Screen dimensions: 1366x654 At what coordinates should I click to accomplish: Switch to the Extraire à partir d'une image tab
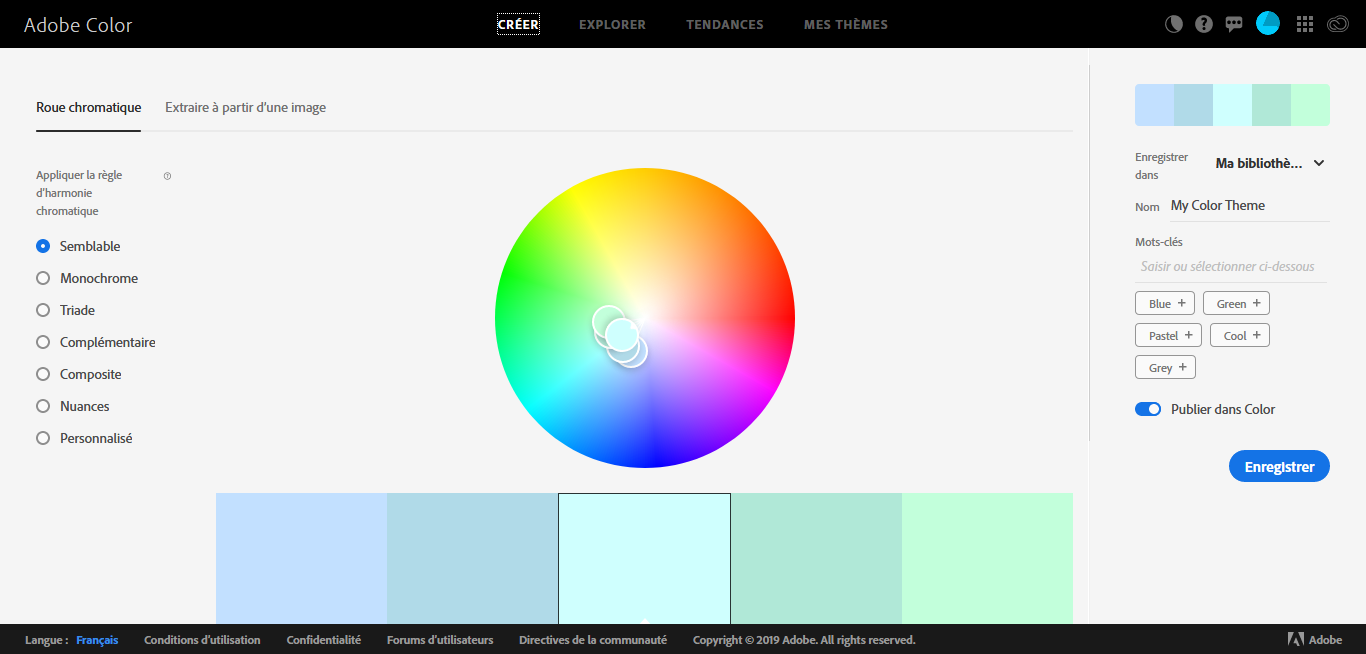point(245,106)
